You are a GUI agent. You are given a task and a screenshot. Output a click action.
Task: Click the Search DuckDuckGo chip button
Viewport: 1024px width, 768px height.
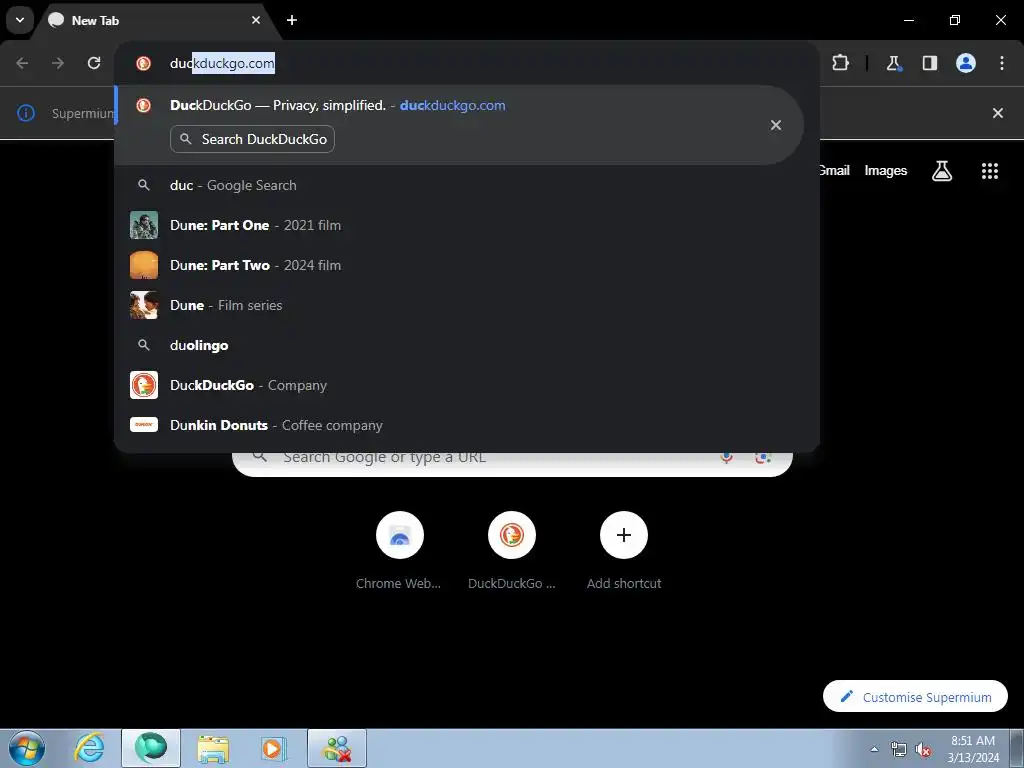[252, 139]
